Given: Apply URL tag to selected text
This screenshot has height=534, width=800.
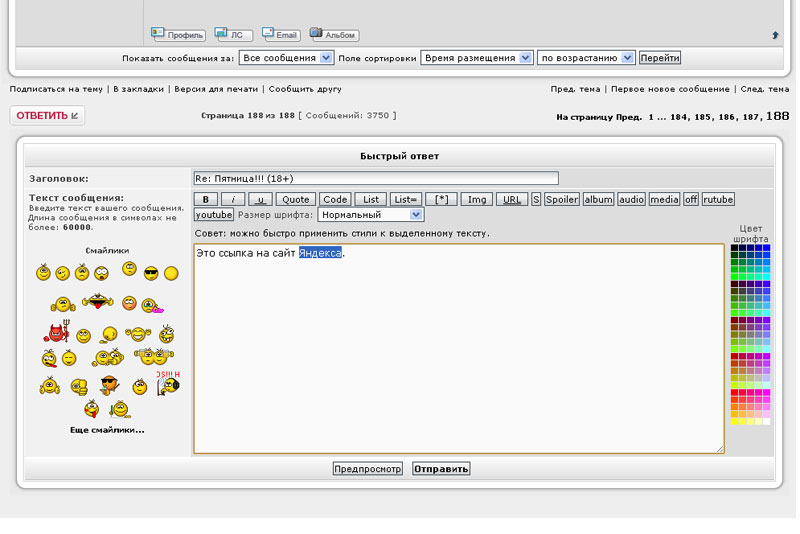Looking at the screenshot, I should tap(511, 199).
